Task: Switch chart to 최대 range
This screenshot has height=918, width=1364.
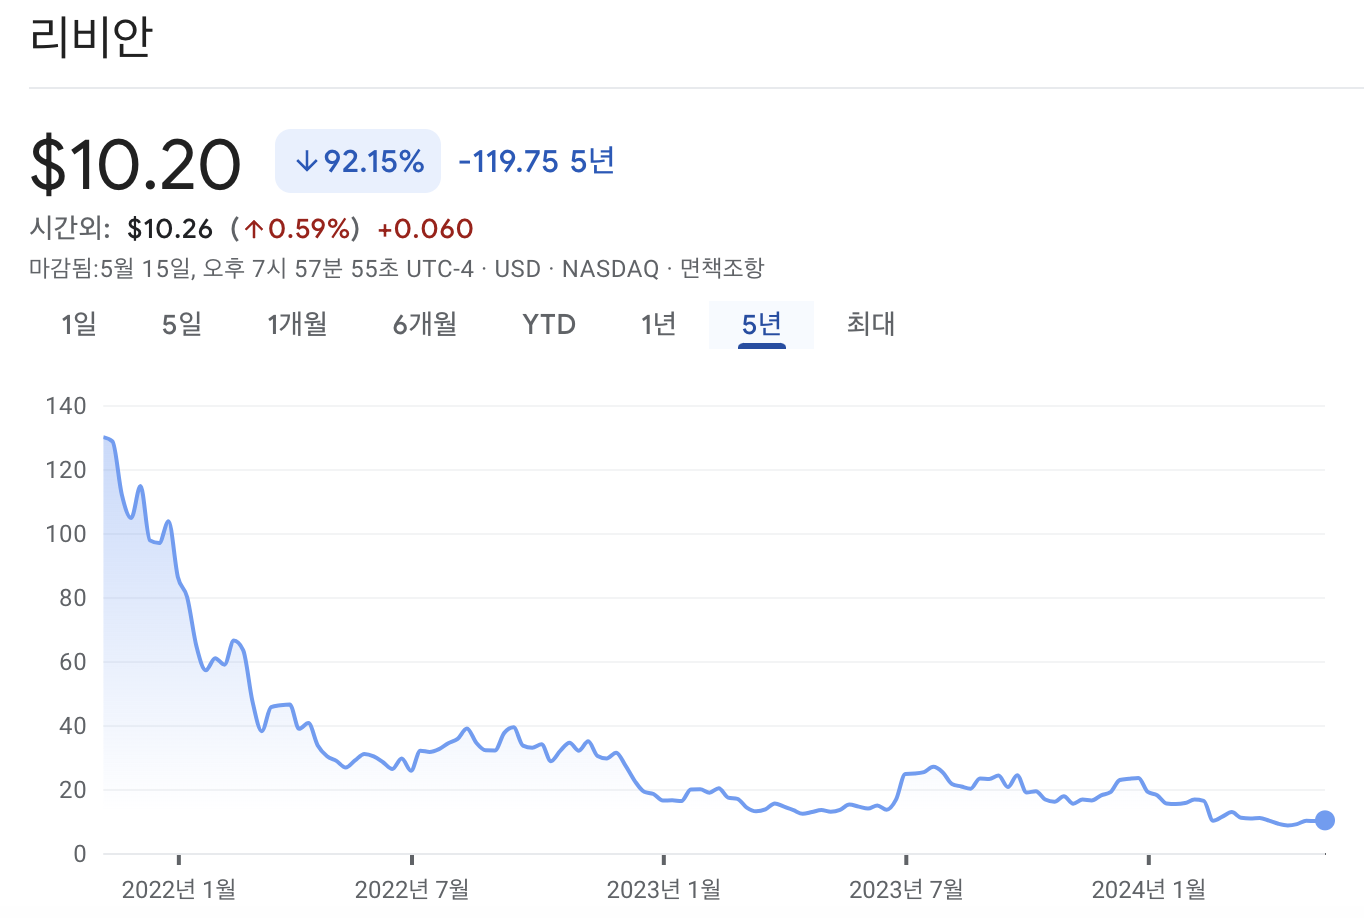Action: [x=871, y=324]
